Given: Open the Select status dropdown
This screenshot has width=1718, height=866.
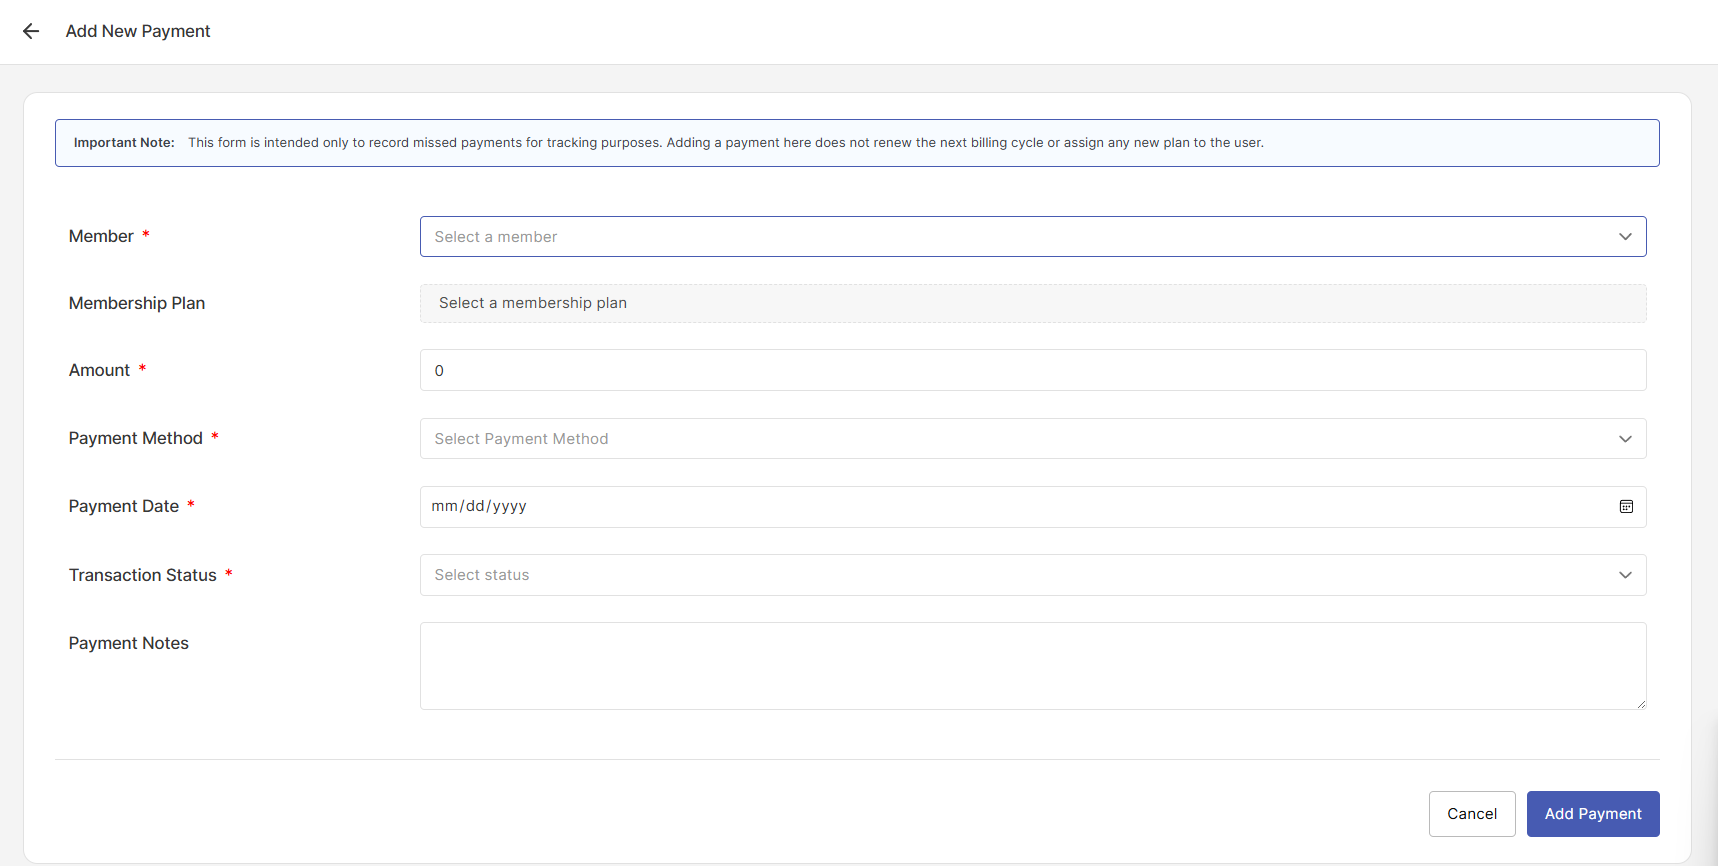Looking at the screenshot, I should (1033, 575).
